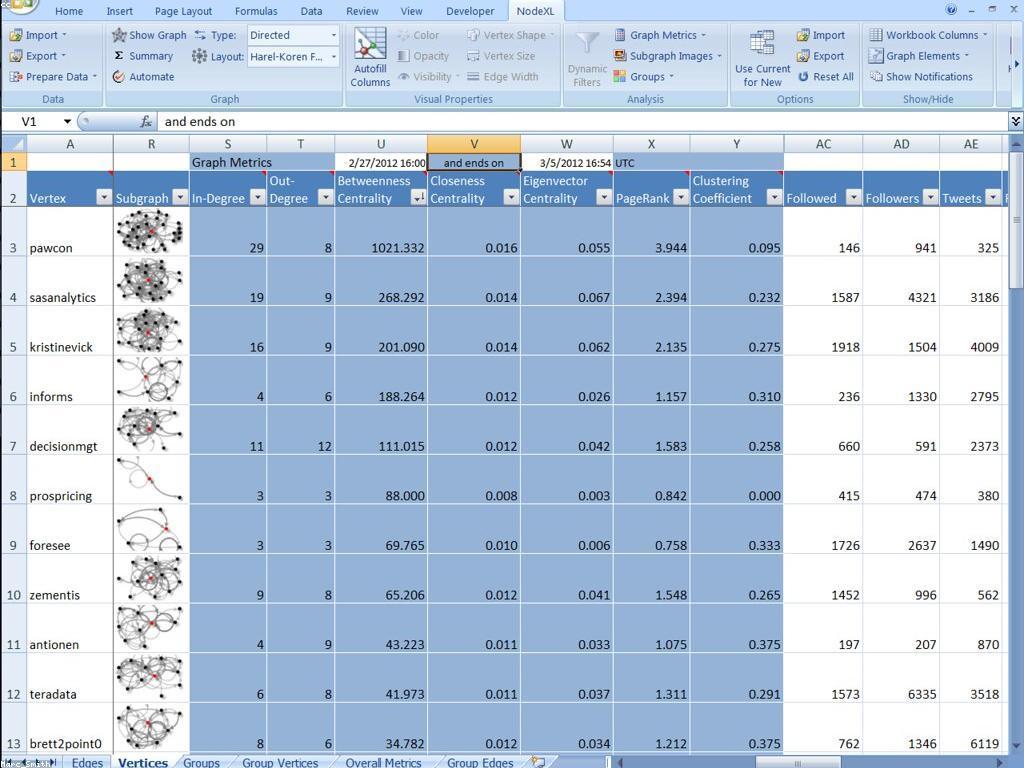This screenshot has width=1024, height=768.
Task: Click the Show Graph icon
Action: tap(119, 35)
